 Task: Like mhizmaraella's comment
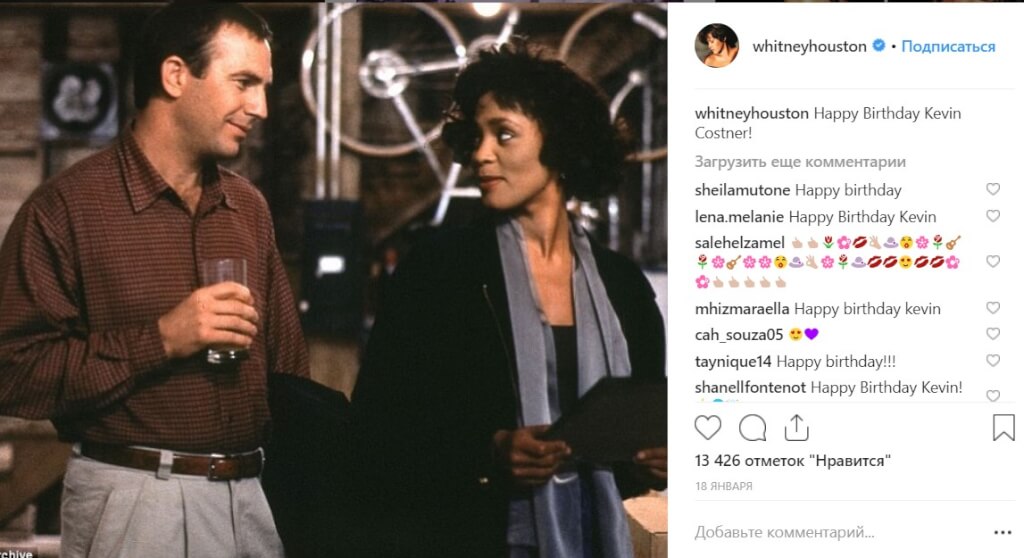coord(993,308)
